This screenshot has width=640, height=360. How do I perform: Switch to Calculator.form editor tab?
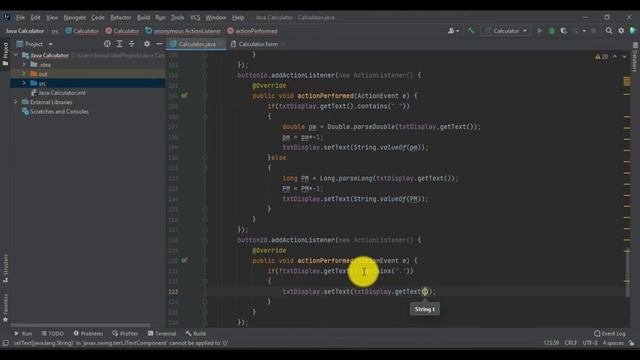257,44
